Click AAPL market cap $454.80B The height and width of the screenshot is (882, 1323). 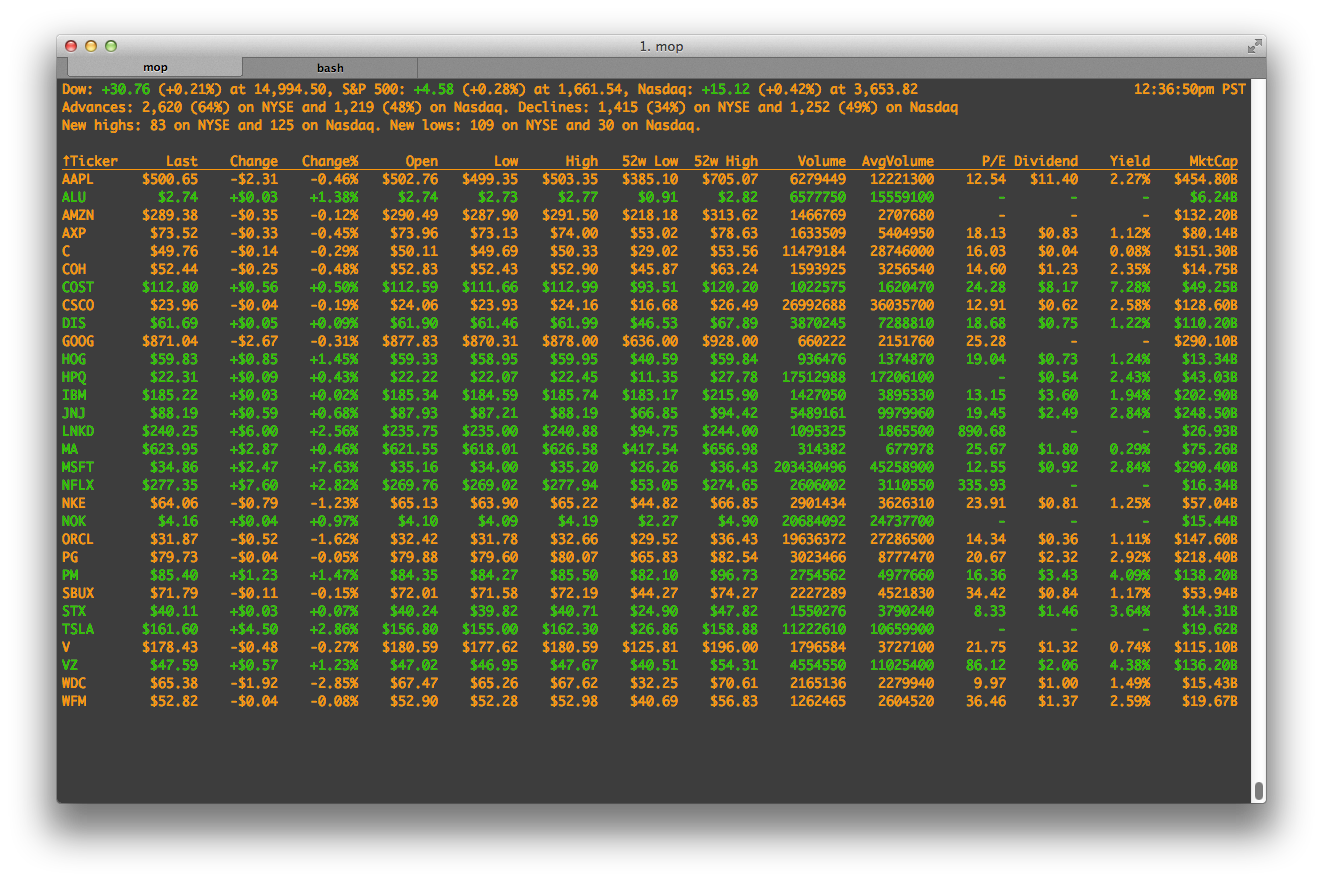click(1206, 179)
